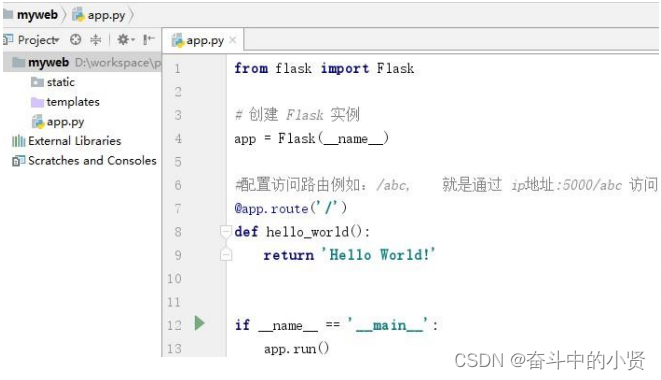This screenshot has width=661, height=380.
Task: Click 'from flask import Flask' code line
Action: point(324,68)
